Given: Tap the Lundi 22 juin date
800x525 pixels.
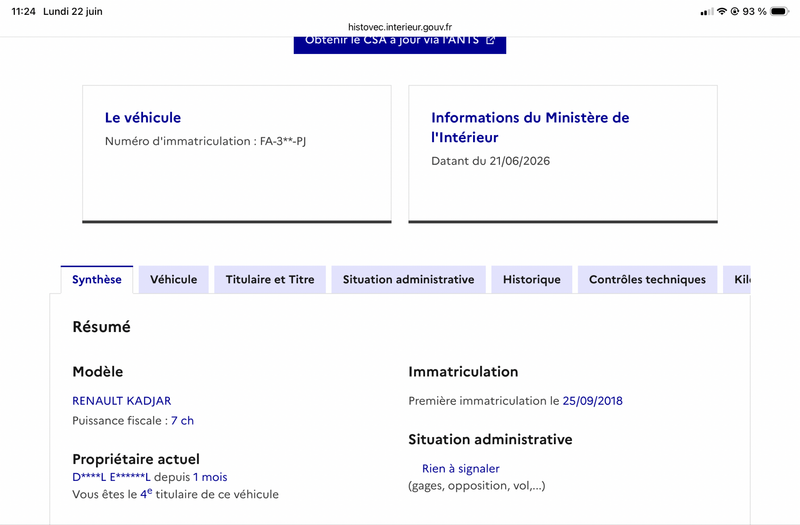Looking at the screenshot, I should coord(72,11).
